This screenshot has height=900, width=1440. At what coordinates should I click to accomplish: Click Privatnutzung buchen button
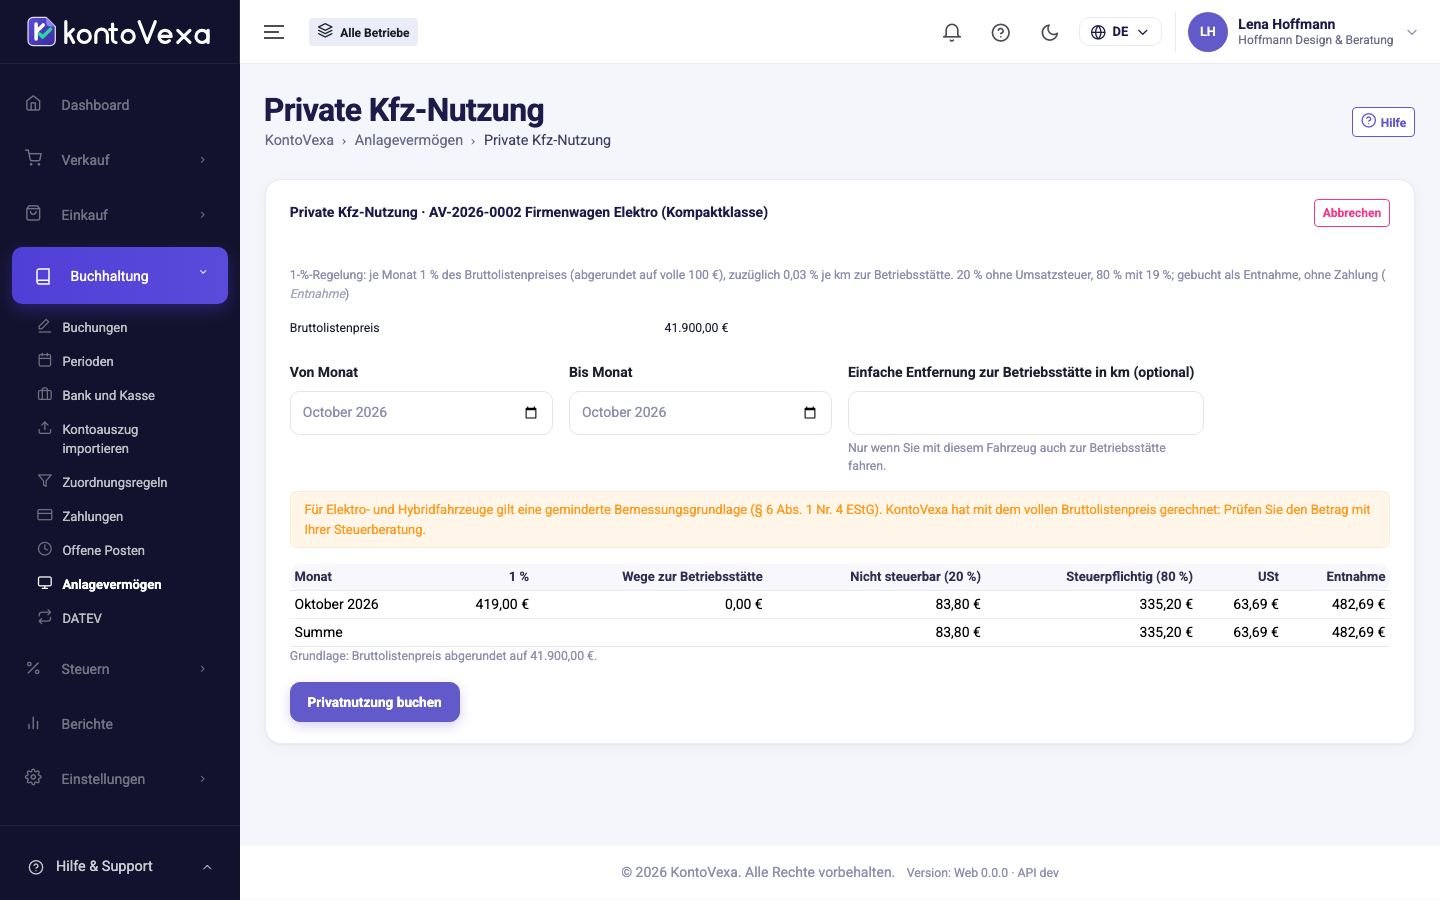click(x=375, y=702)
